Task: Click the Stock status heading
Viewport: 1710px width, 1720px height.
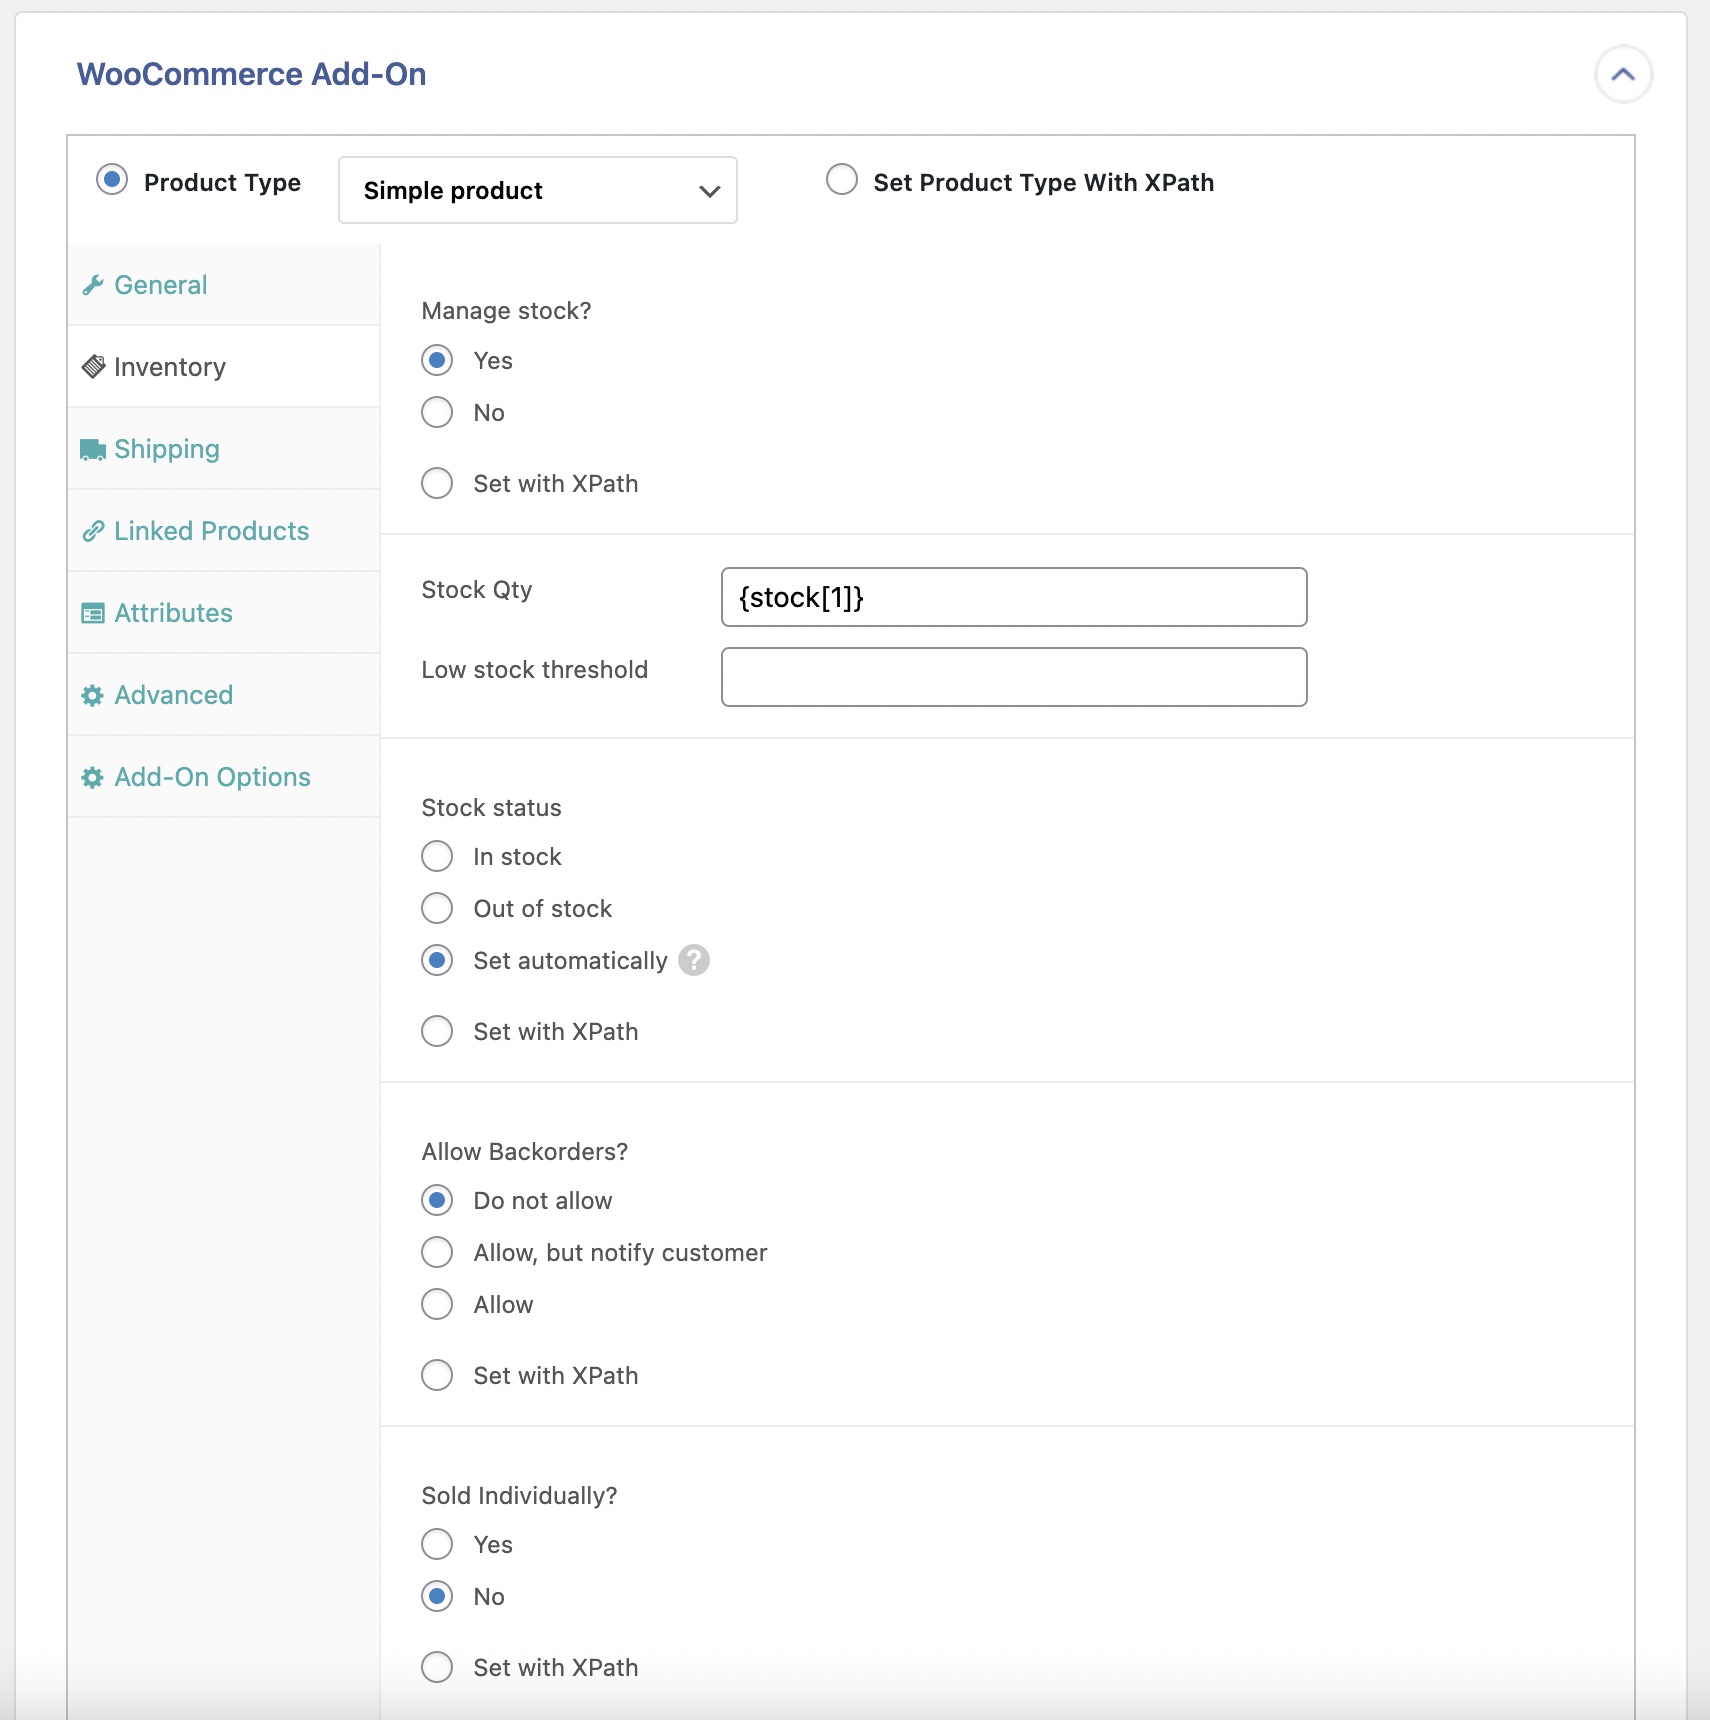Action: click(491, 807)
